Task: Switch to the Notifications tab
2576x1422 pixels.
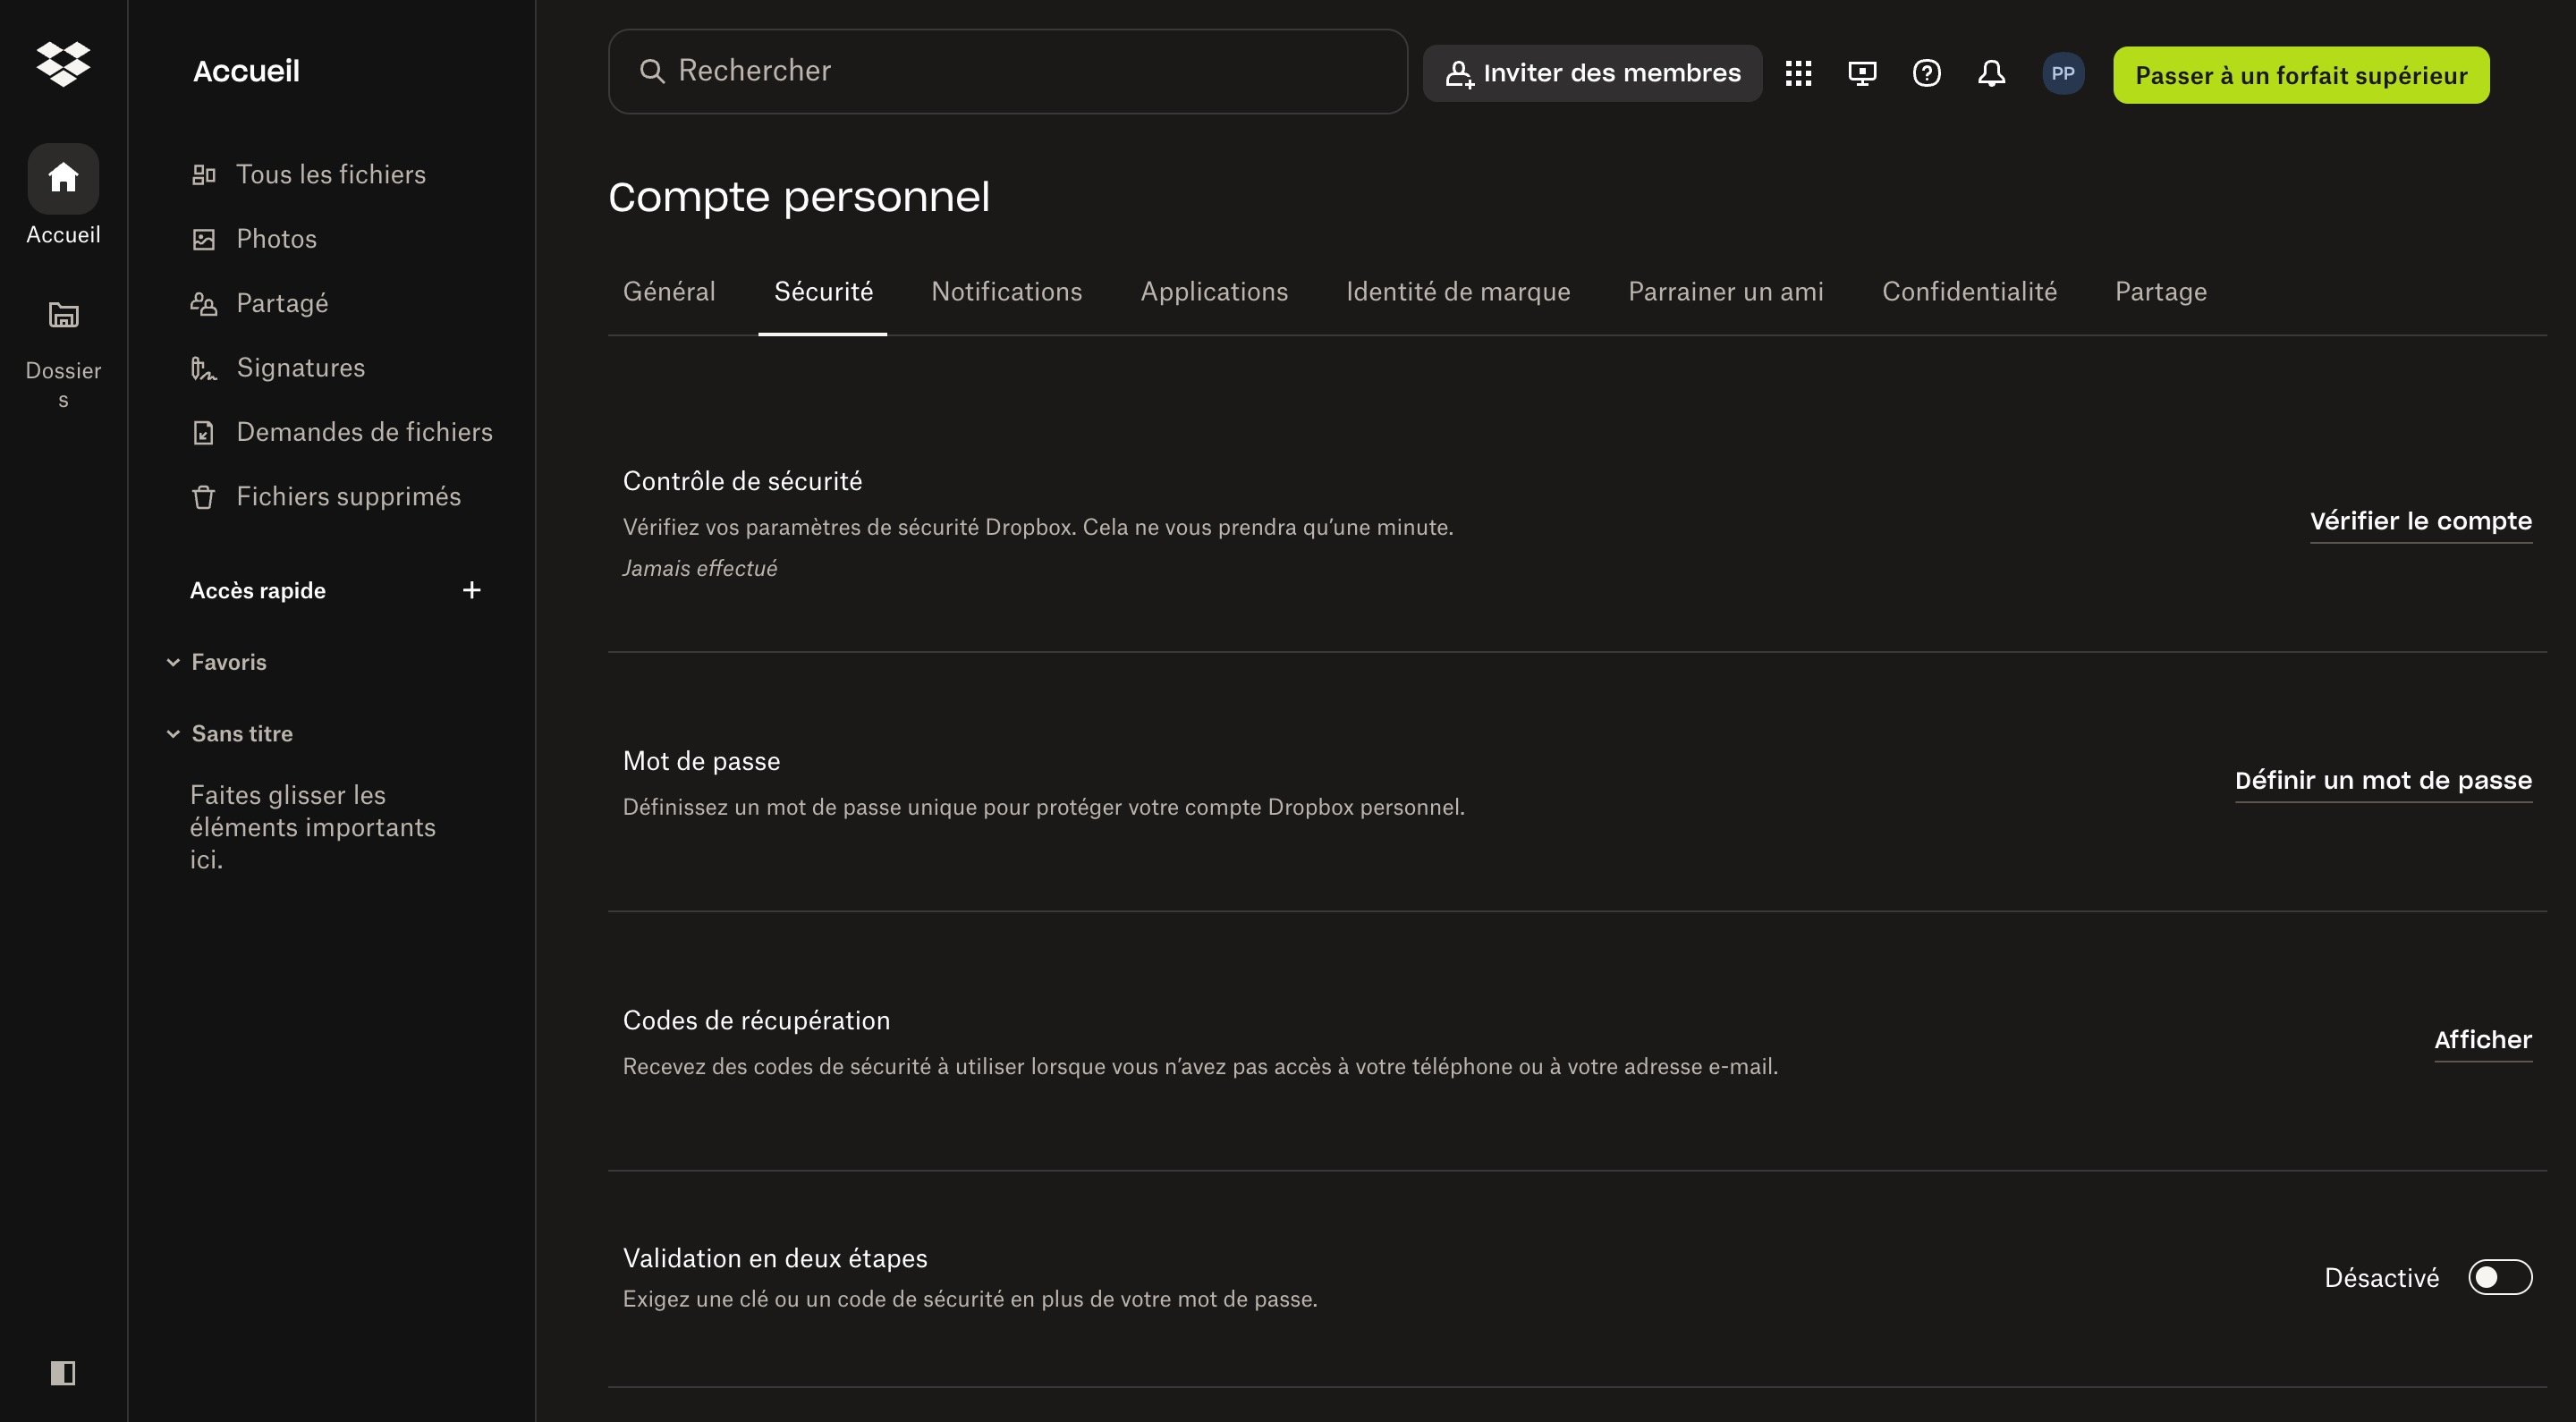Action: click(1006, 291)
